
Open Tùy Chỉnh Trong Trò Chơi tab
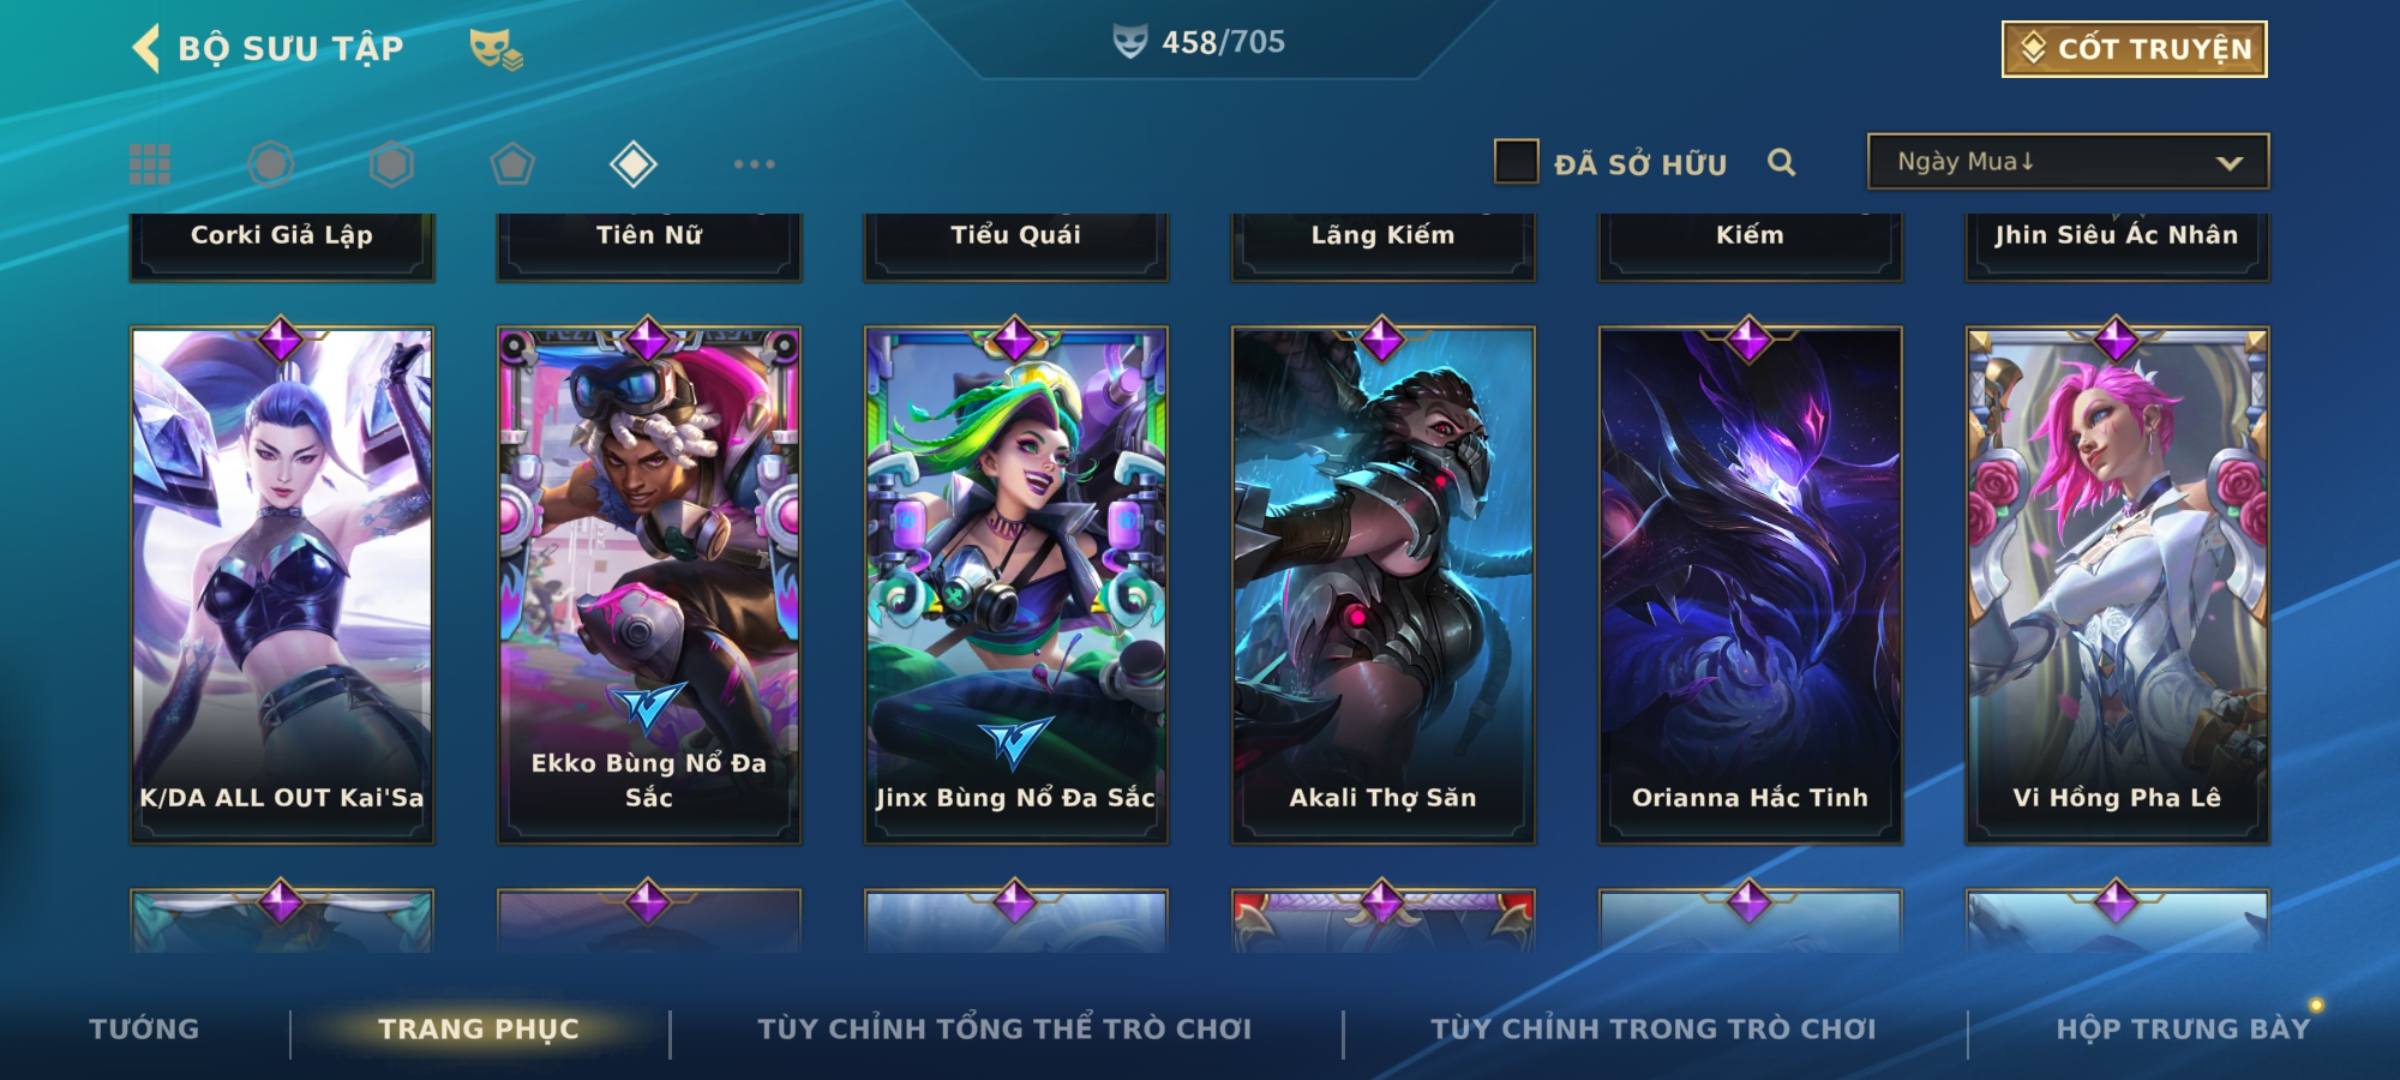1653,1029
